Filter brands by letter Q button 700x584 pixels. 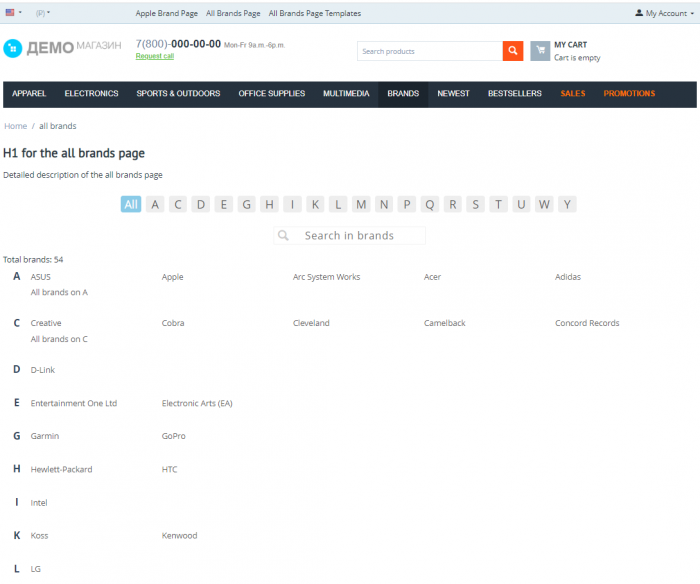point(430,204)
